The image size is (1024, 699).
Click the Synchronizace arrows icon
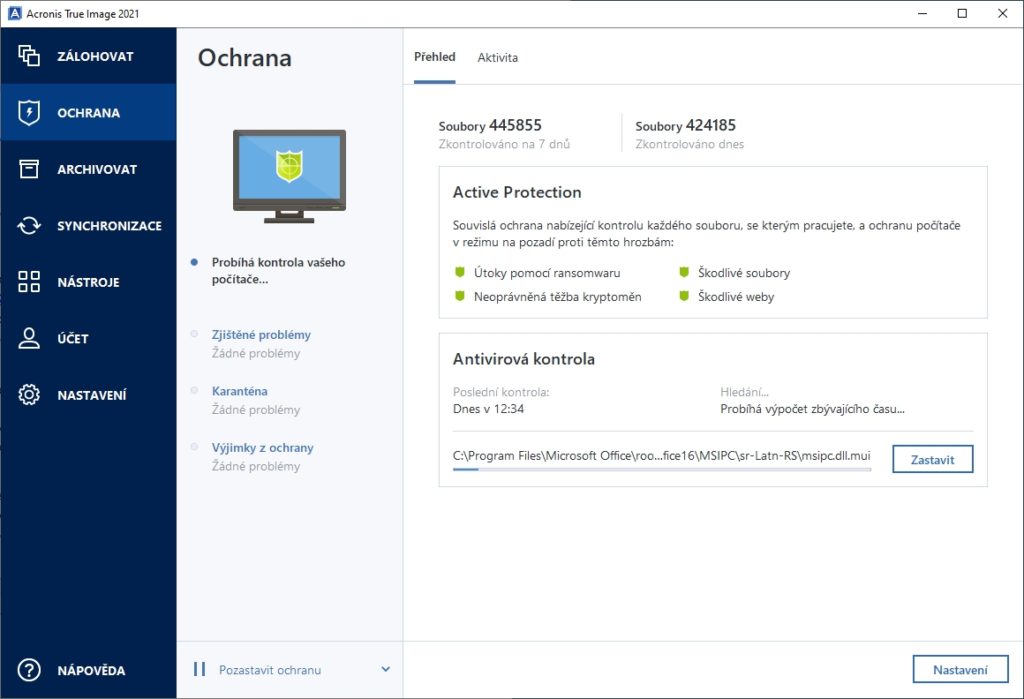(29, 226)
